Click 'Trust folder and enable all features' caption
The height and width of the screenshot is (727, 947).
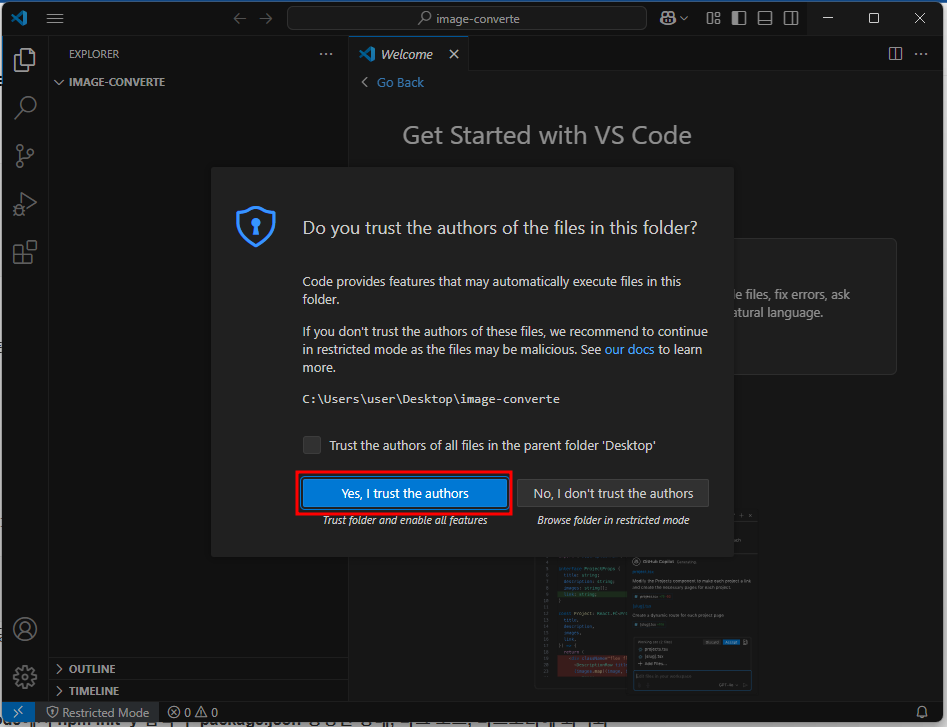click(405, 520)
